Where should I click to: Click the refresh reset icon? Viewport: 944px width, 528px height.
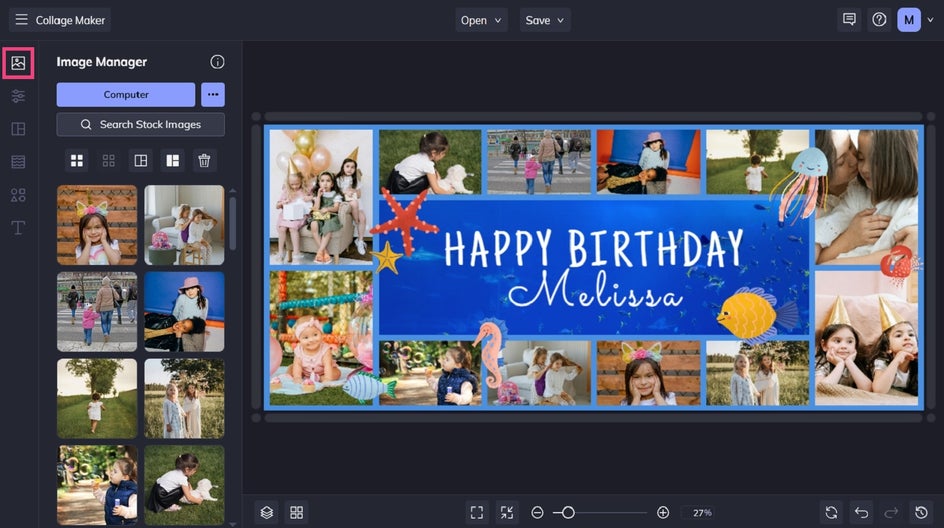coord(831,512)
